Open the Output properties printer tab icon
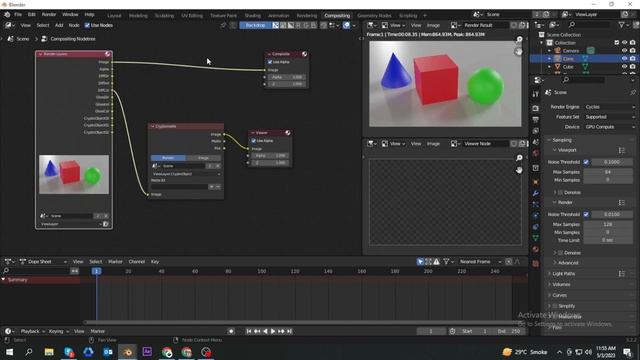640x360 pixels. point(536,120)
